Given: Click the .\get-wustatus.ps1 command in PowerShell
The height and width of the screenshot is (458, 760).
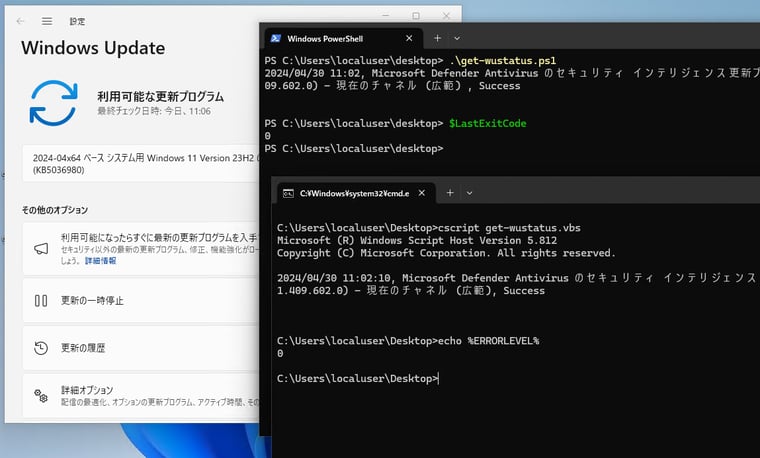Looking at the screenshot, I should 503,61.
